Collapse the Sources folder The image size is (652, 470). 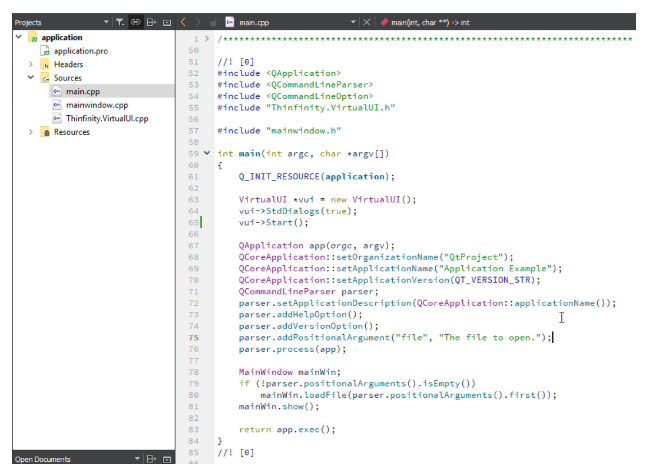coord(31,77)
